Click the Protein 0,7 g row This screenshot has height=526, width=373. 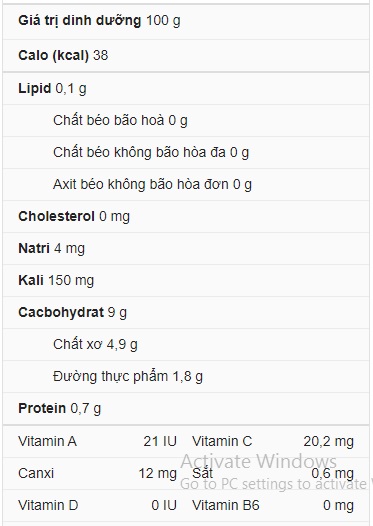click(186, 408)
